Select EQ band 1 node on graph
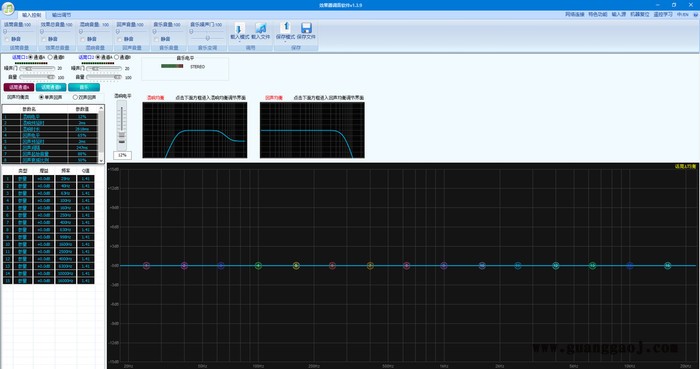The image size is (700, 369). (x=146, y=265)
